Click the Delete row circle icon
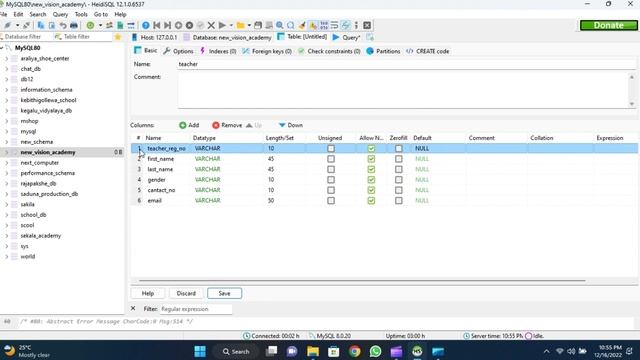The height and width of the screenshot is (360, 640). click(189, 25)
